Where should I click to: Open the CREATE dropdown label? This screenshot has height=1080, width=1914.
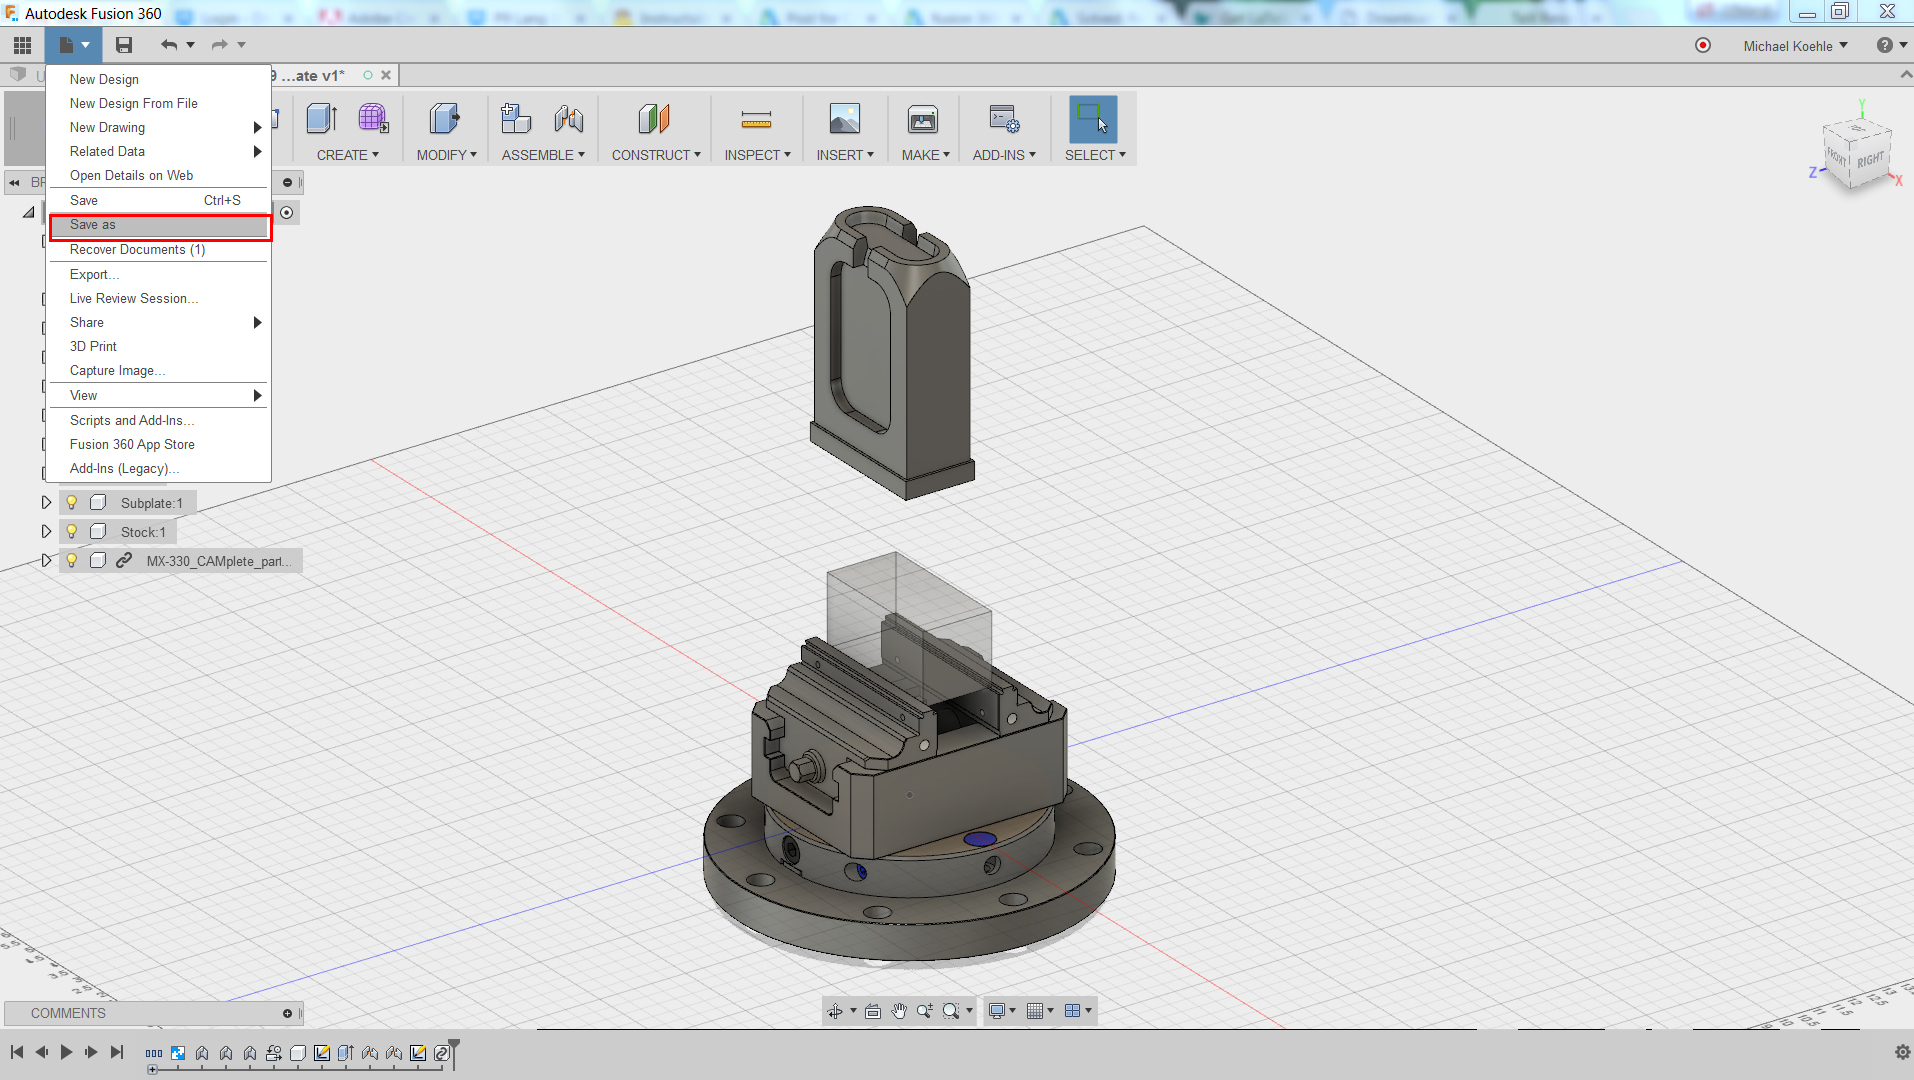point(347,155)
